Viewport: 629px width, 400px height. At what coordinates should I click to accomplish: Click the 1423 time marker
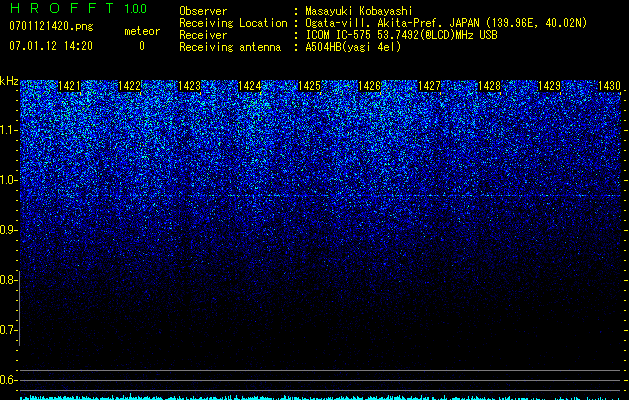coord(189,86)
